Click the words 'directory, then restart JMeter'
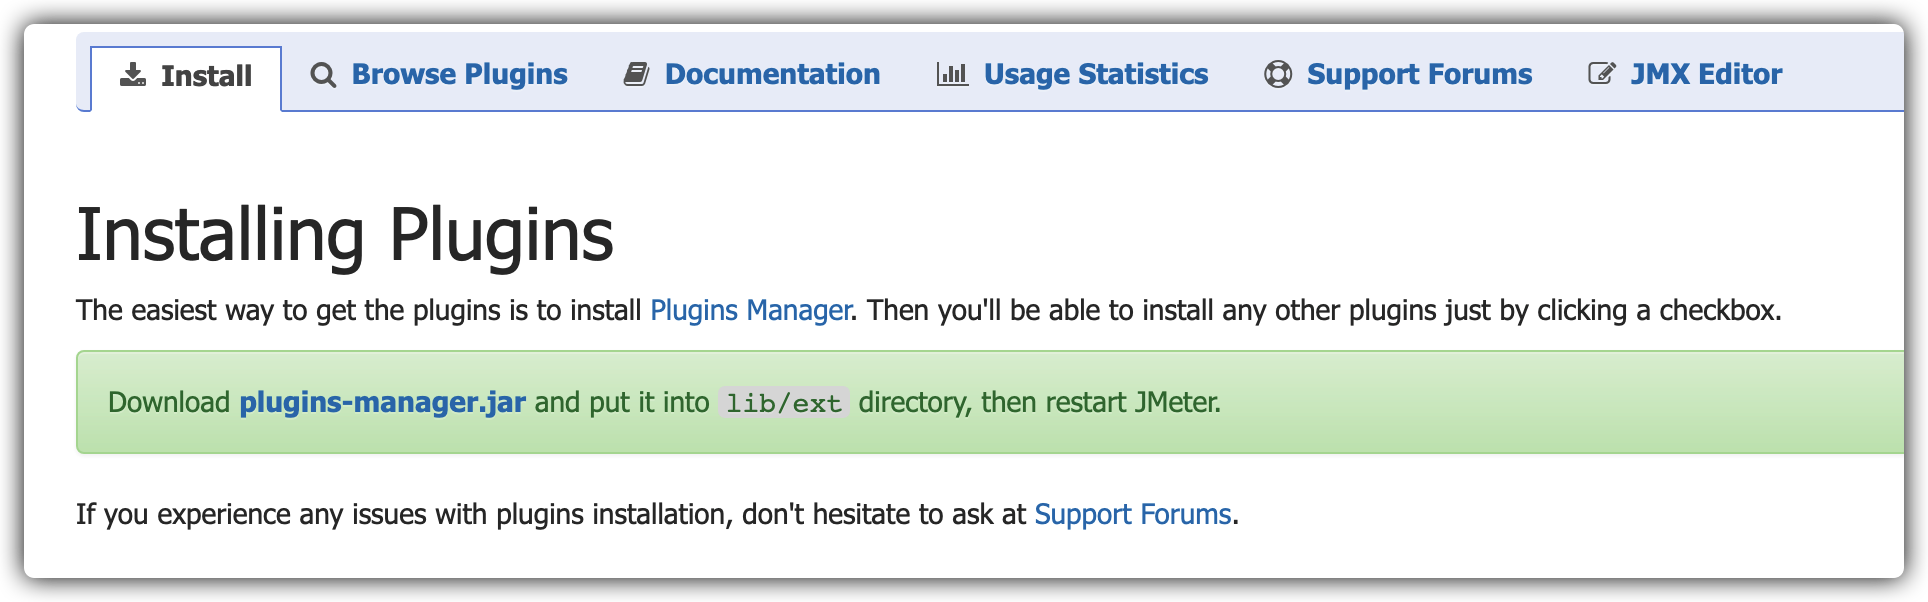This screenshot has height=602, width=1928. pyautogui.click(x=1039, y=402)
